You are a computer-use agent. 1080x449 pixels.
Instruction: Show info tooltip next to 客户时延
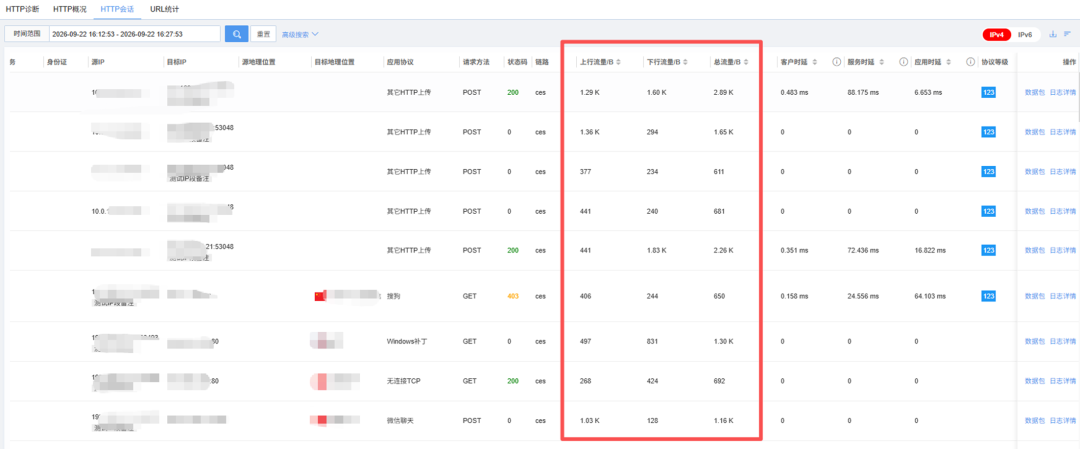(837, 62)
